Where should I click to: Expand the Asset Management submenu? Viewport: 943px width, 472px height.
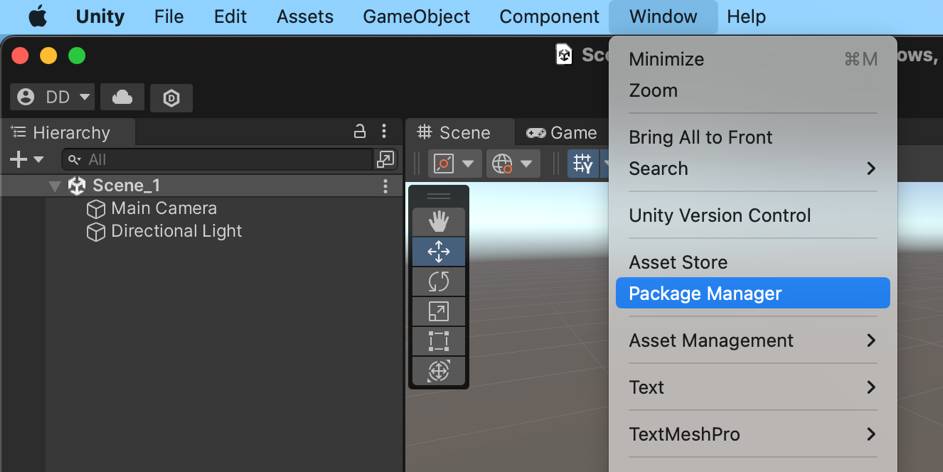751,340
